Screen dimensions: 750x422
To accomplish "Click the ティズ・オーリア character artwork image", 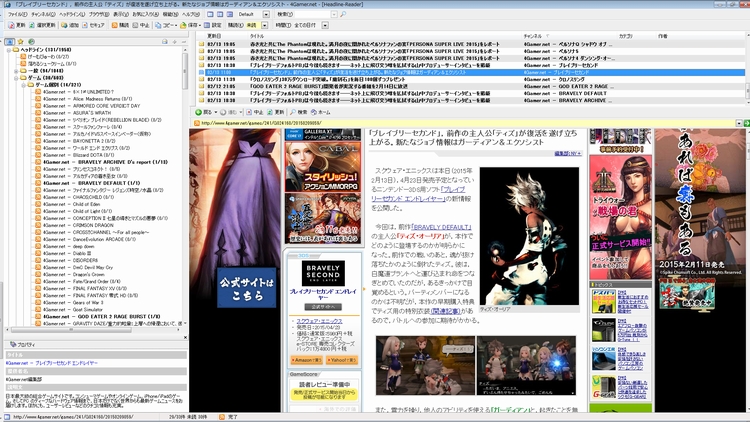I will point(529,236).
